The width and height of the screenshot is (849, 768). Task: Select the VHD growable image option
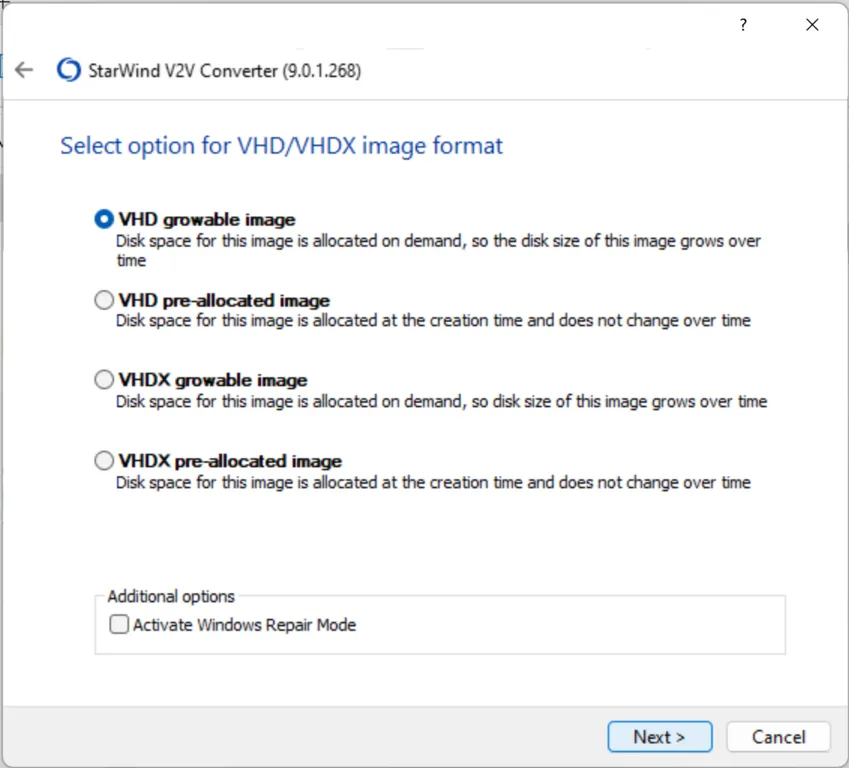click(104, 218)
